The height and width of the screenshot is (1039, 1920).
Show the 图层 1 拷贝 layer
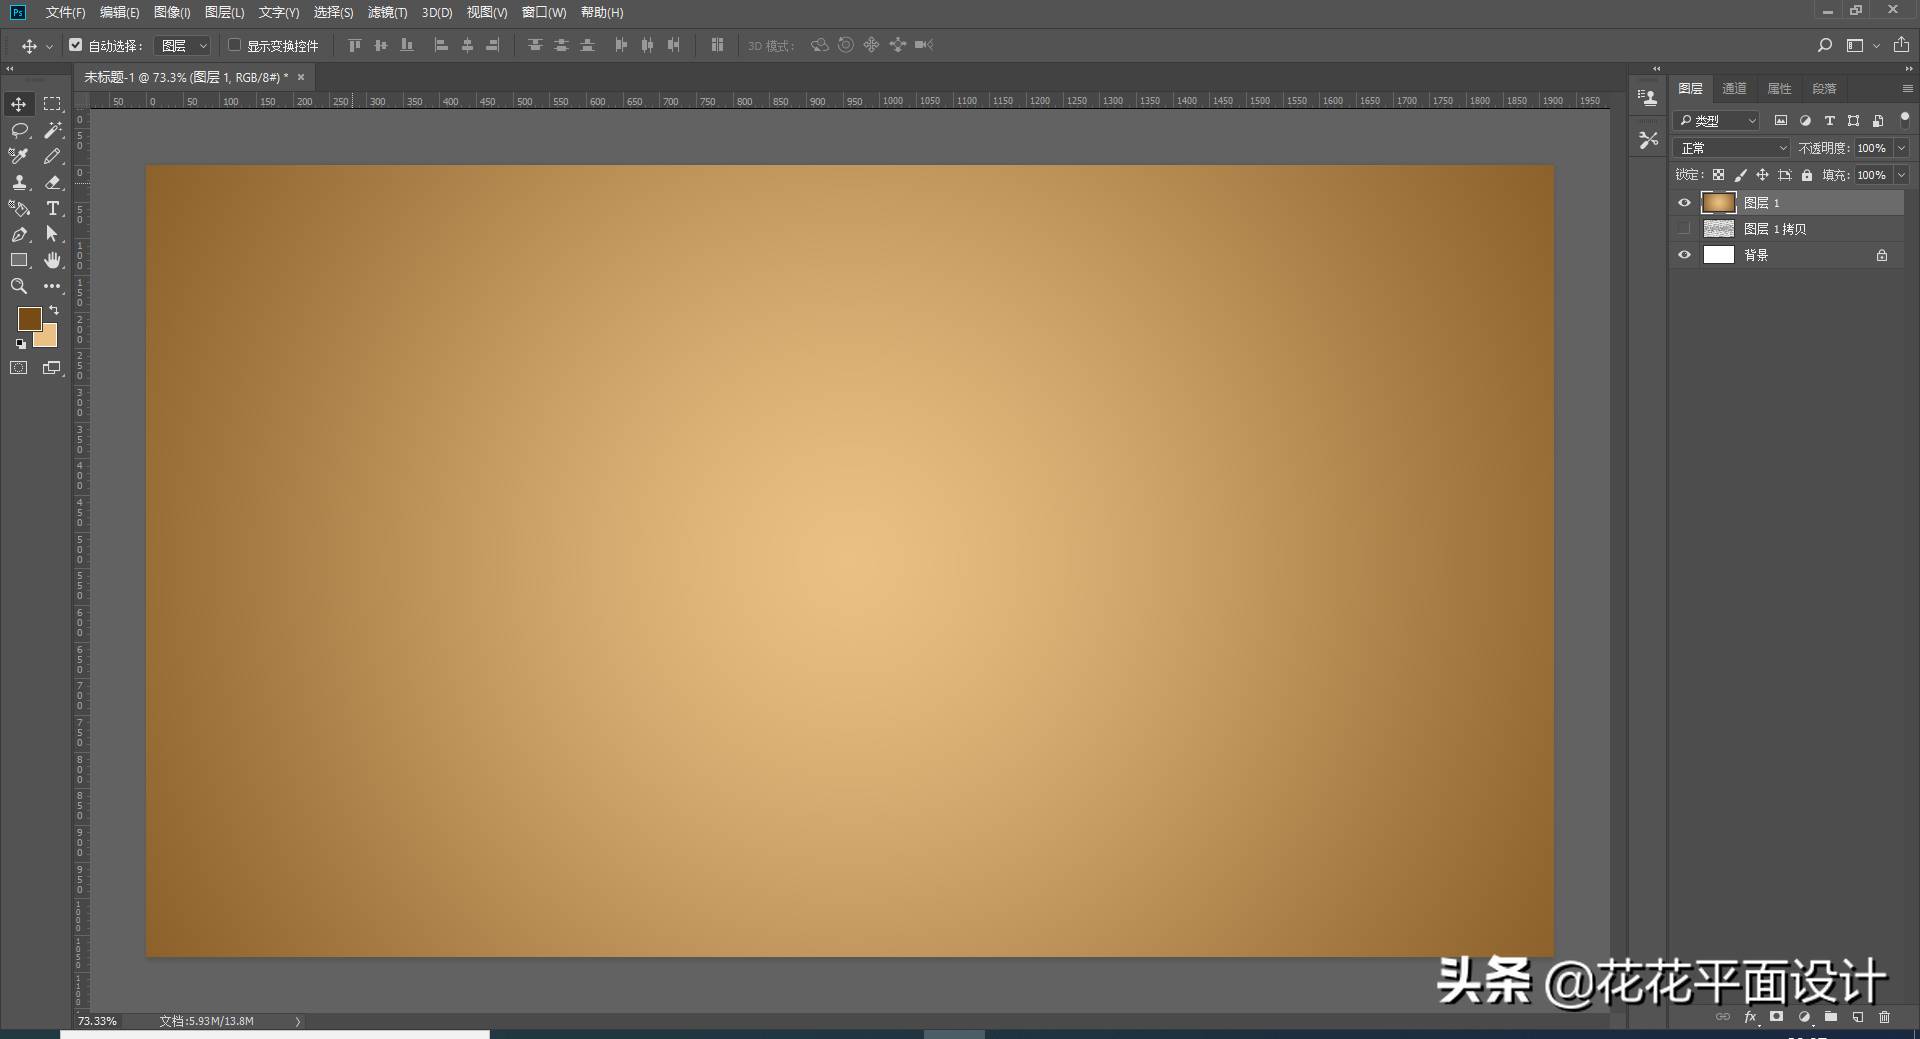coord(1684,229)
